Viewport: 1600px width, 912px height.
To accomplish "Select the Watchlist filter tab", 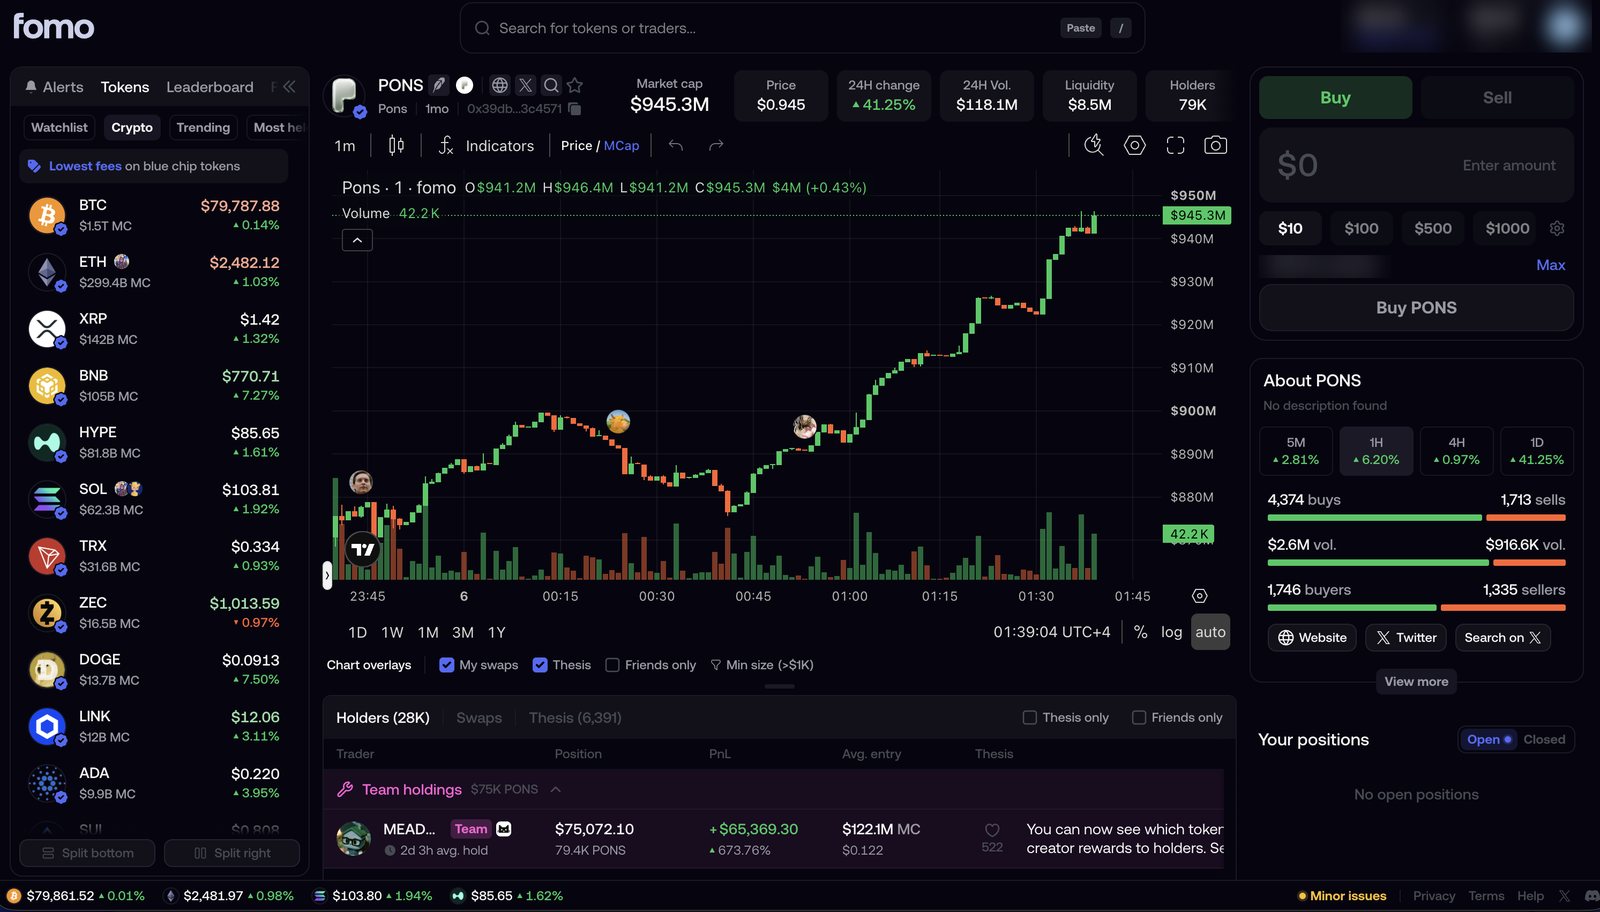I will [59, 127].
